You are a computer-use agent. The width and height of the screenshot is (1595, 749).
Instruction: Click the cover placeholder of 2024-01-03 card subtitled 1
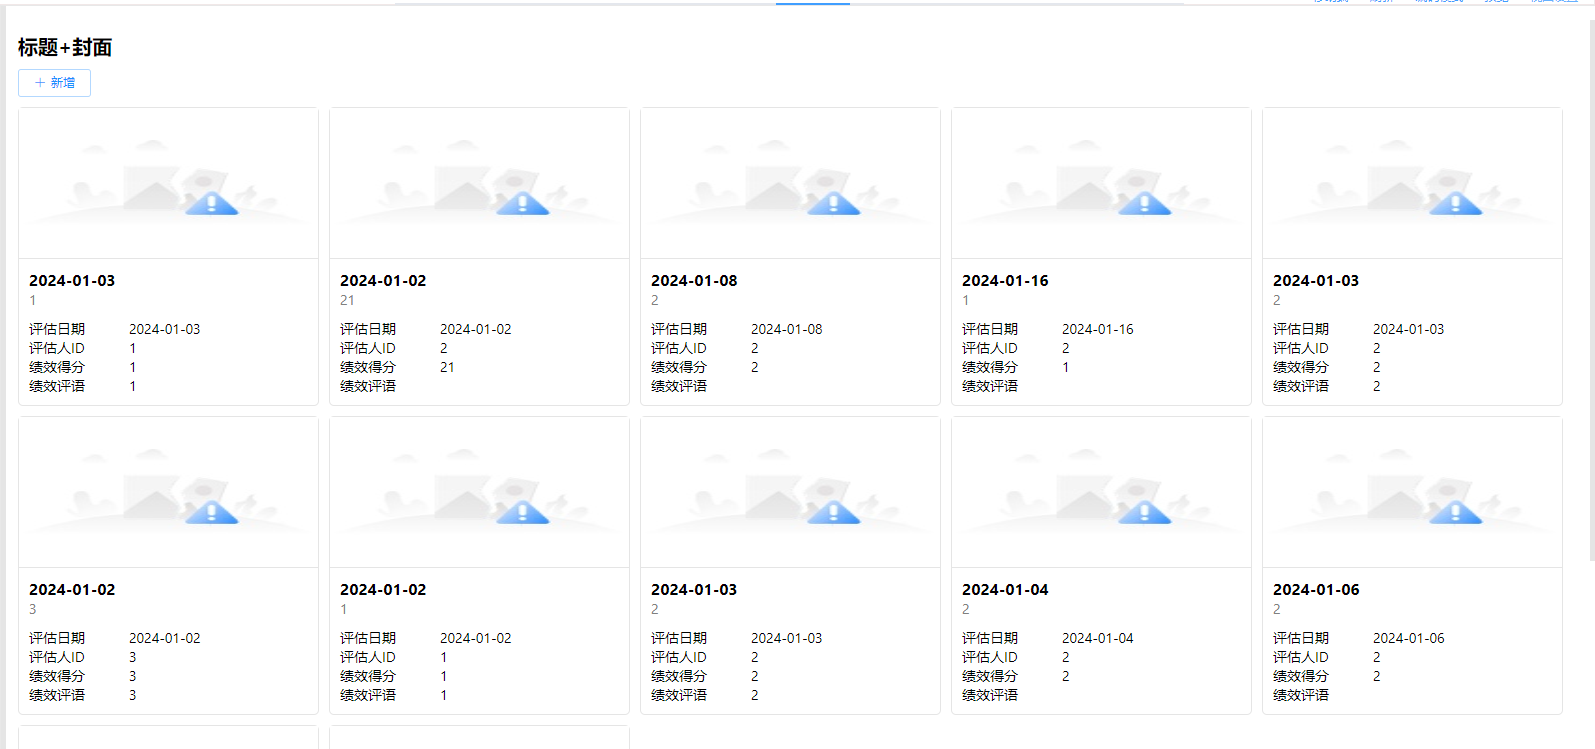(168, 184)
